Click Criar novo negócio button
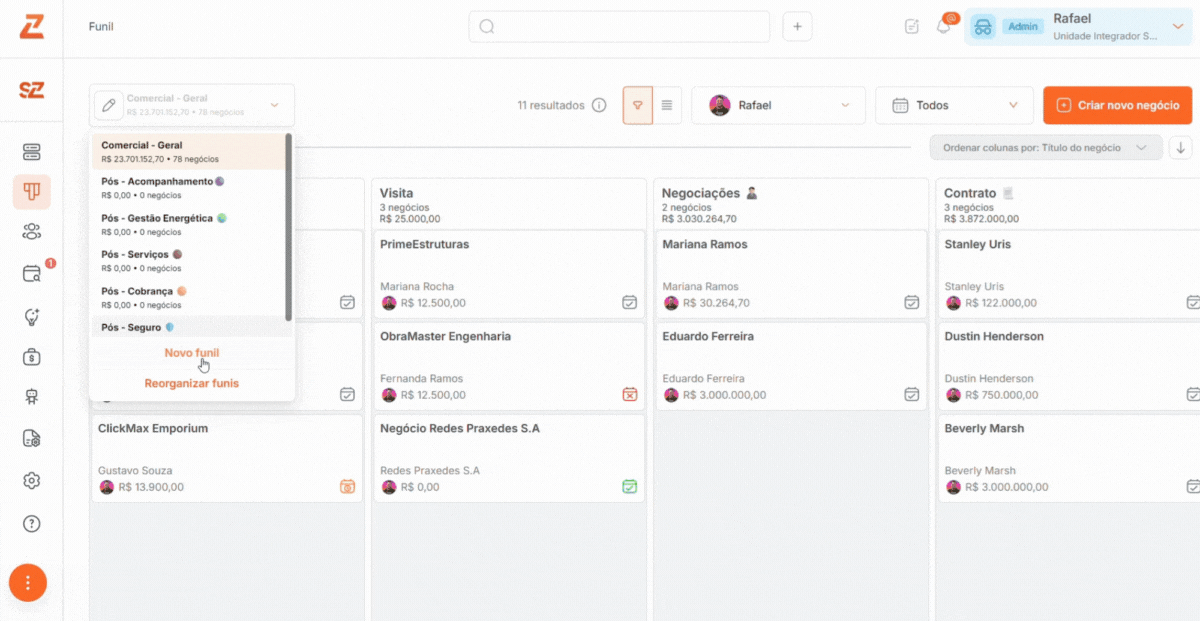The image size is (1200, 621). coord(1117,105)
